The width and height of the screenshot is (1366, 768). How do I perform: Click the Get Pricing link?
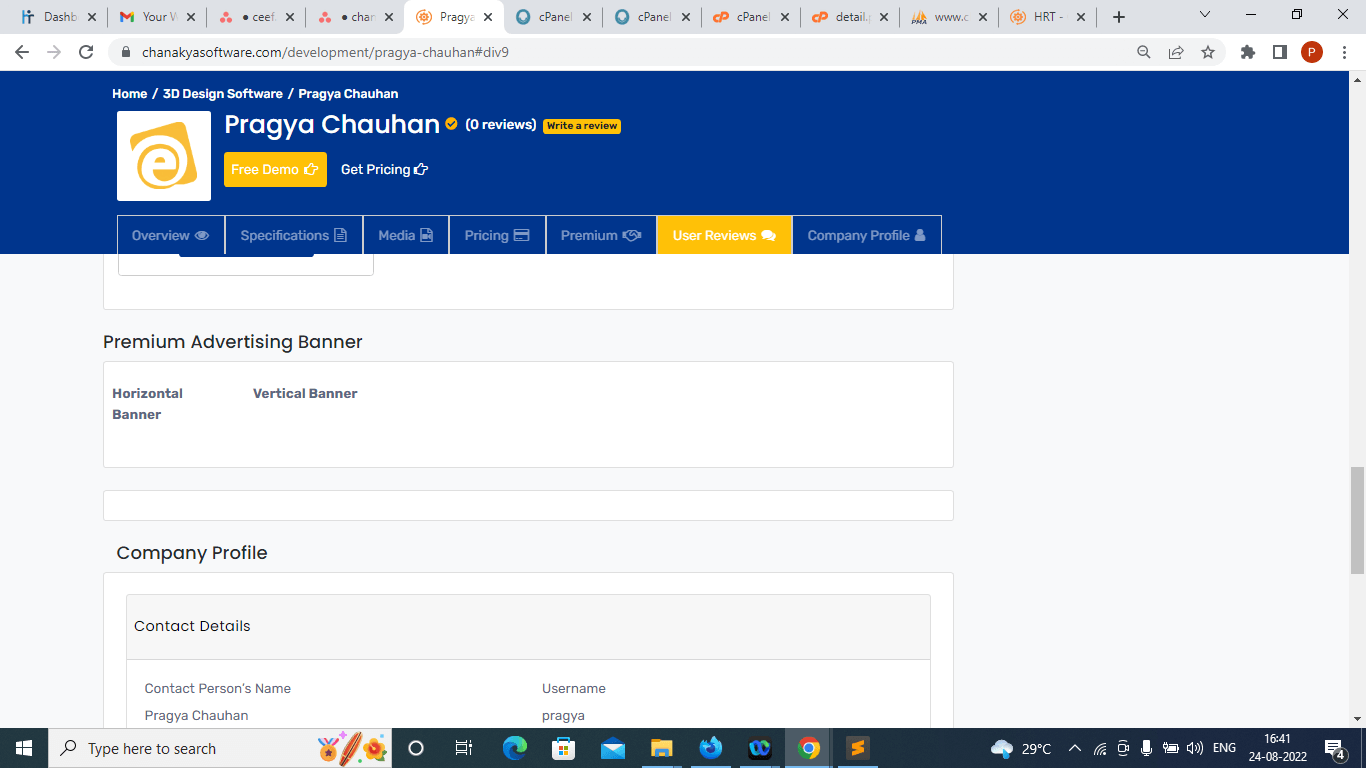pyautogui.click(x=384, y=169)
